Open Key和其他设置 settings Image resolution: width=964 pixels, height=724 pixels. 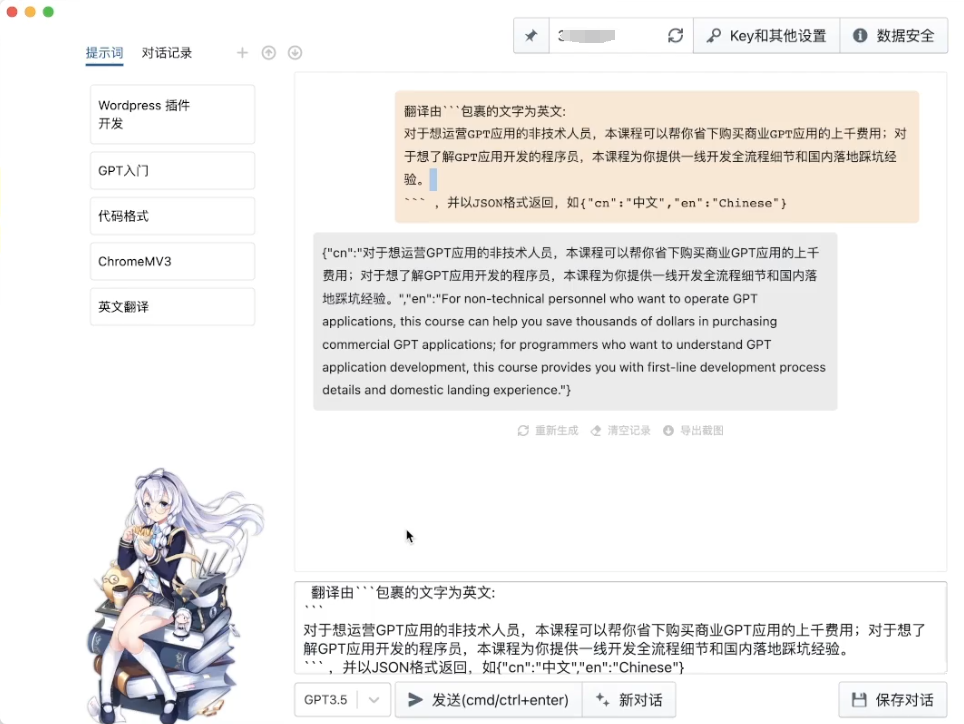[766, 36]
